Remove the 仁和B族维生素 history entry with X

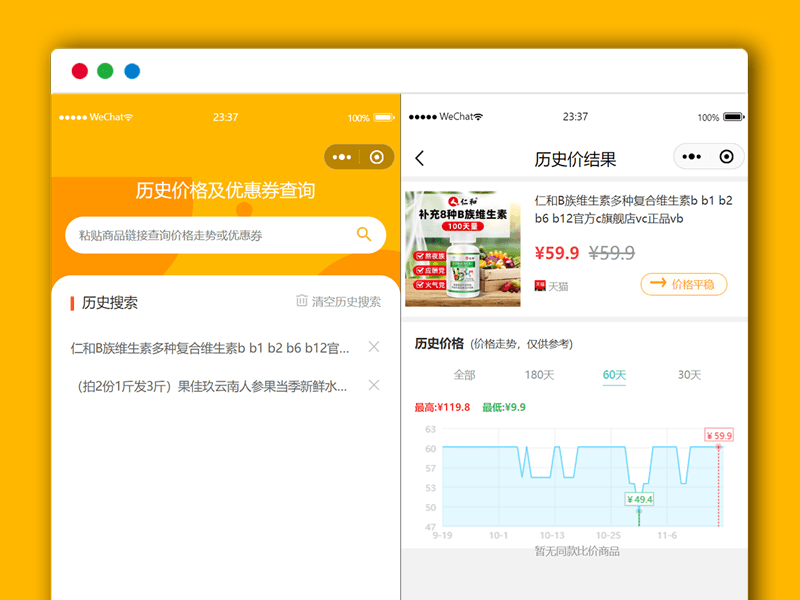pos(375,346)
